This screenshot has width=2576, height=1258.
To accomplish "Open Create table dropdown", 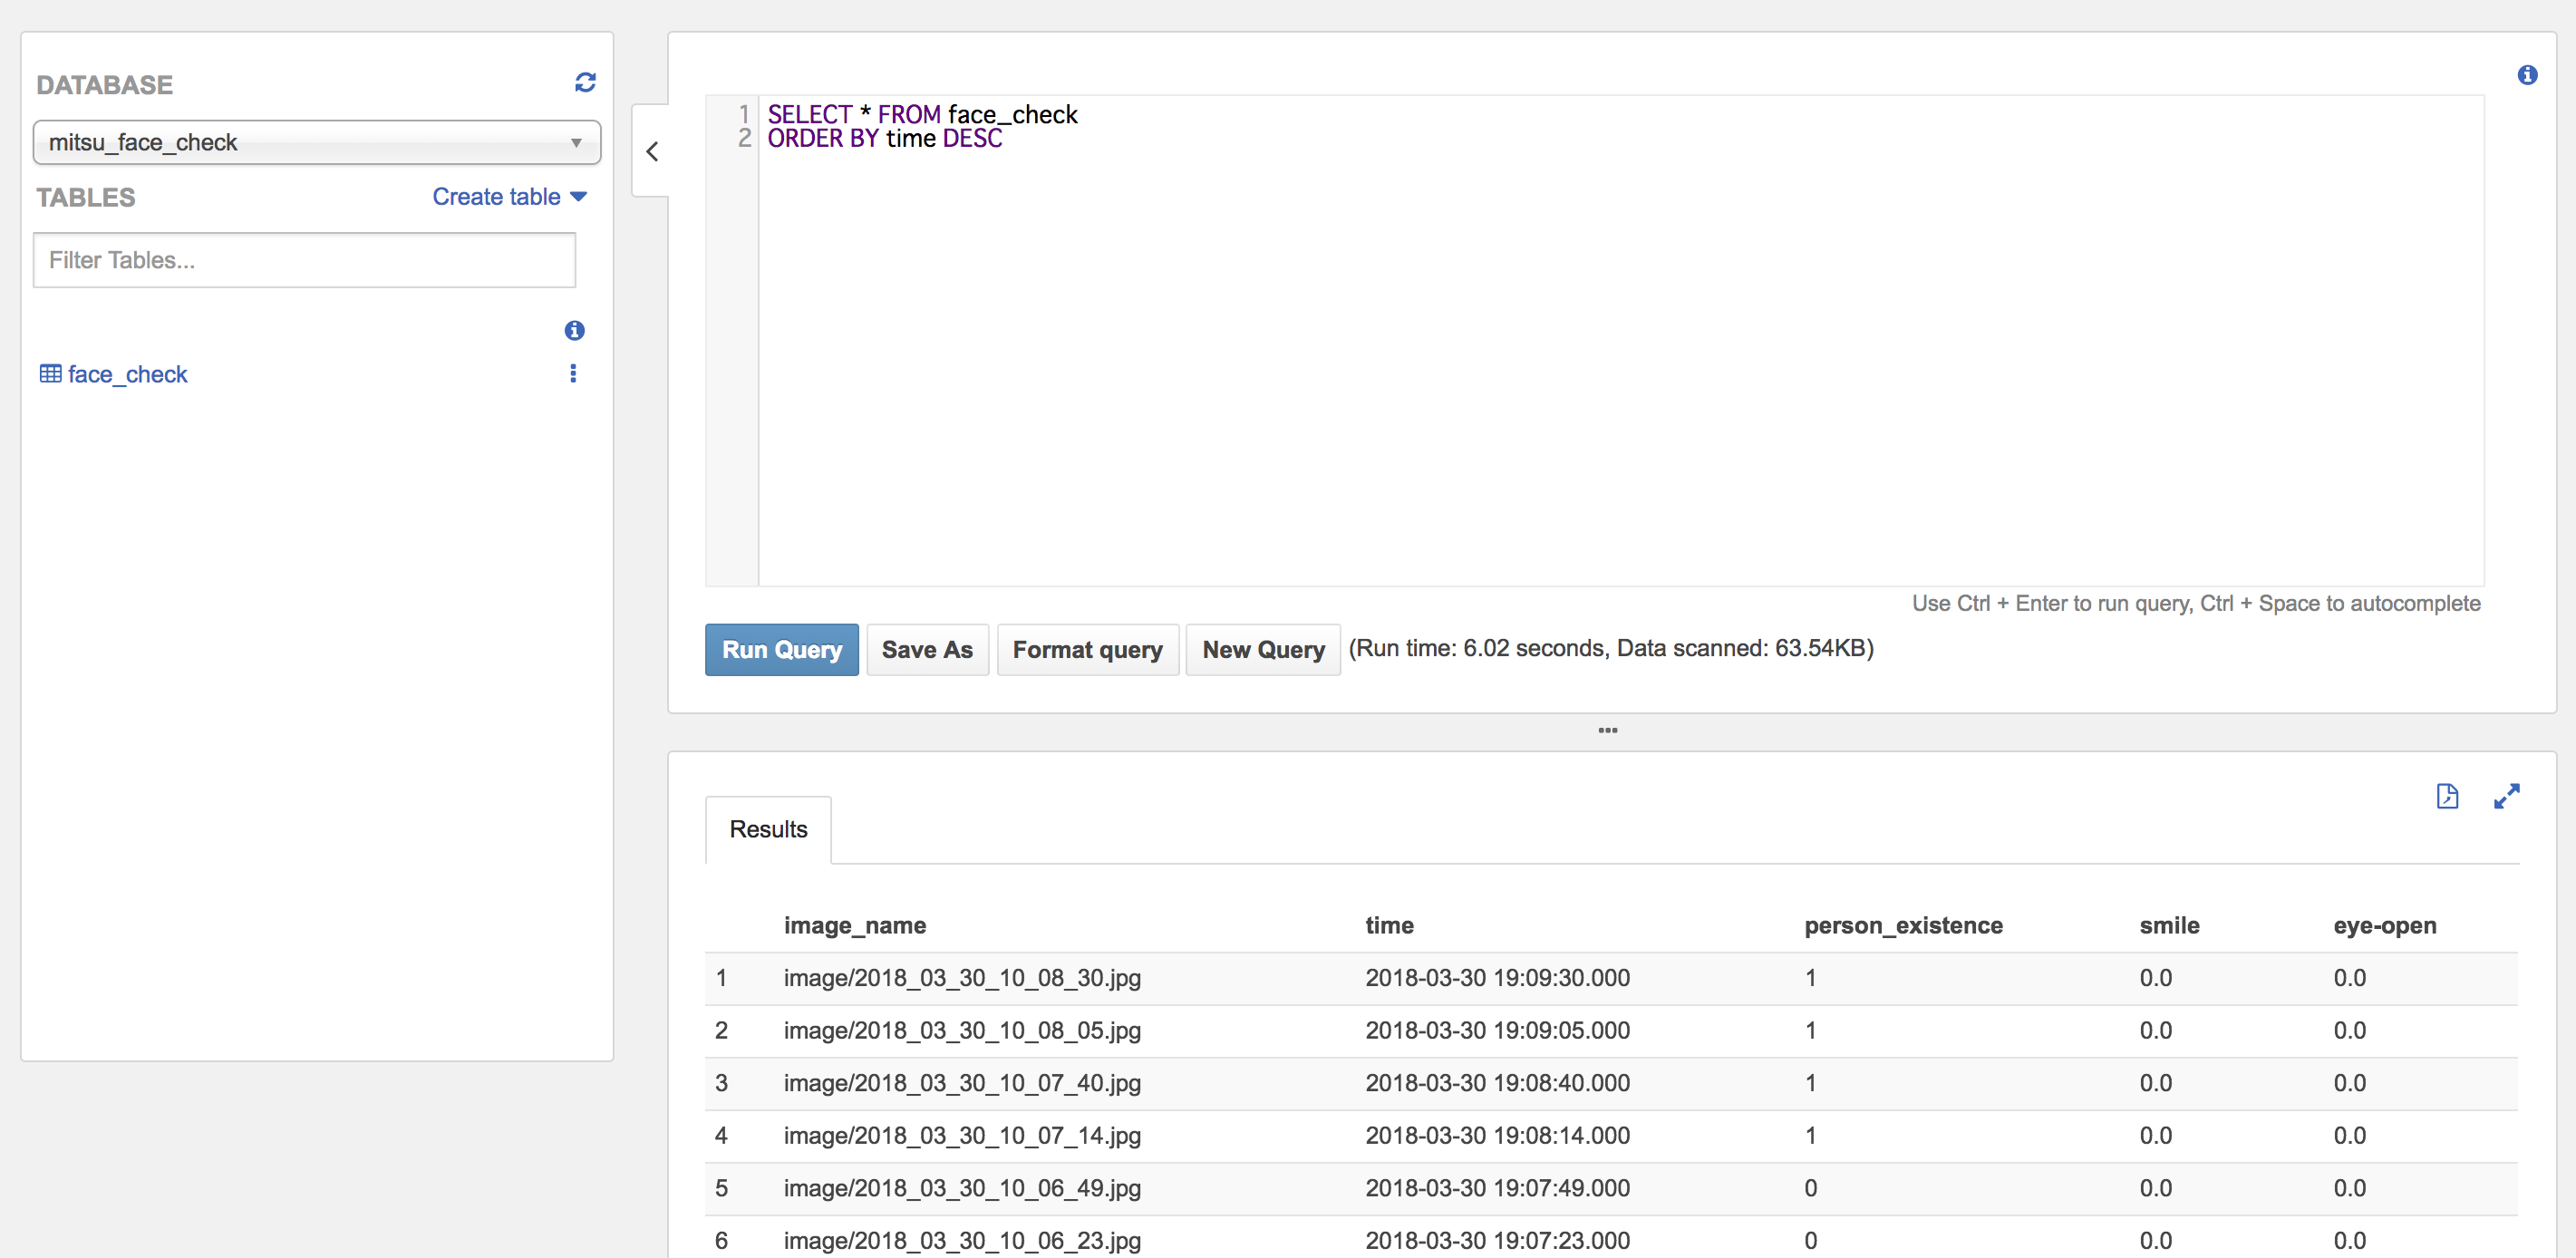I will [509, 197].
